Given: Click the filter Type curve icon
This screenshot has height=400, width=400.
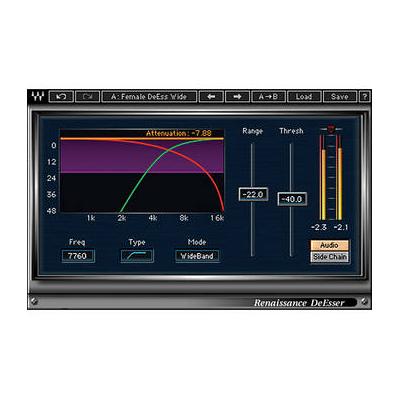Looking at the screenshot, I should coord(137,256).
